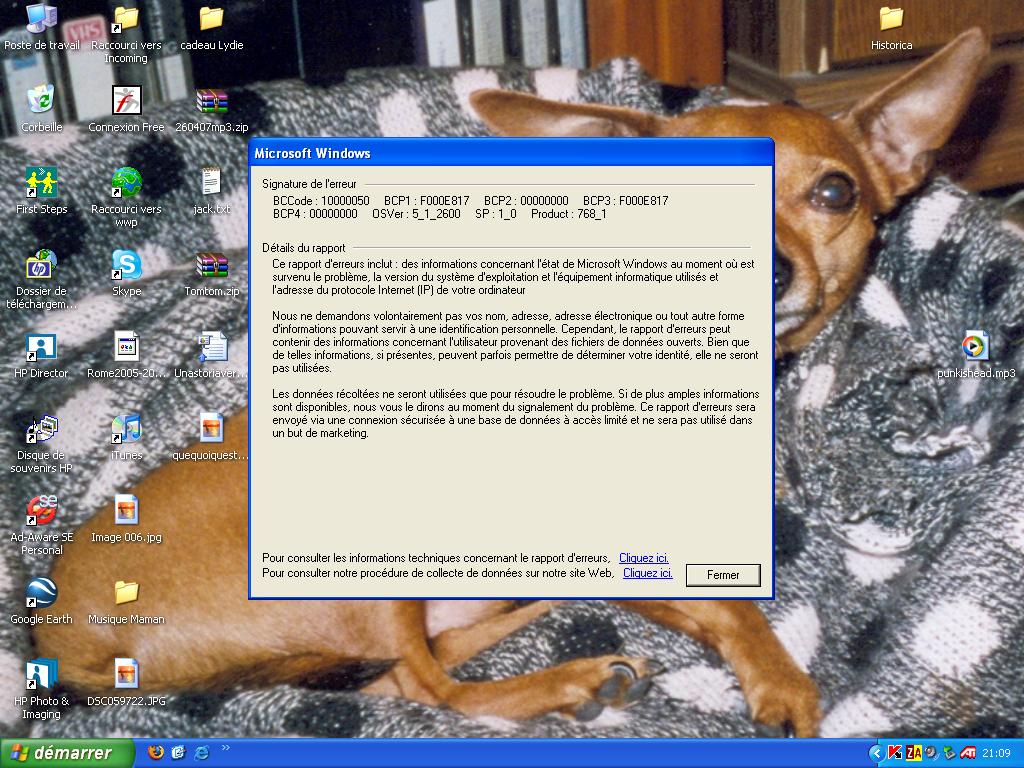Image resolution: width=1024 pixels, height=768 pixels.
Task: Click the Signature de l'erreur heading
Action: pos(309,184)
